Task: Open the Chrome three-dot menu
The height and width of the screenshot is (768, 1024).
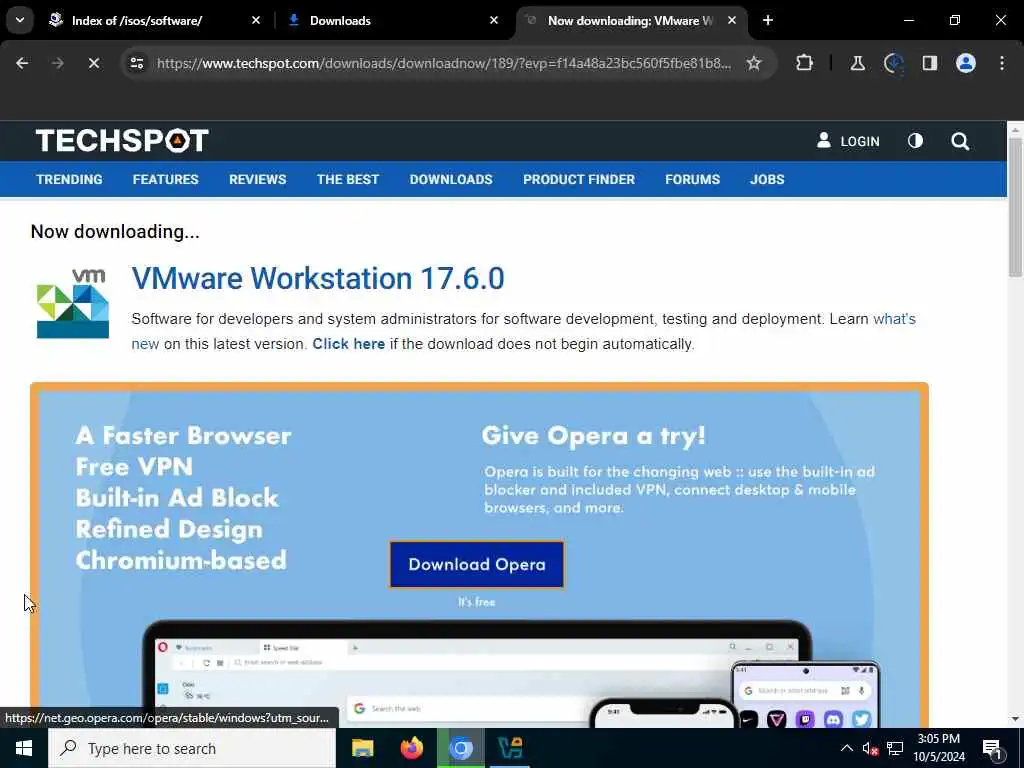Action: 1002,63
